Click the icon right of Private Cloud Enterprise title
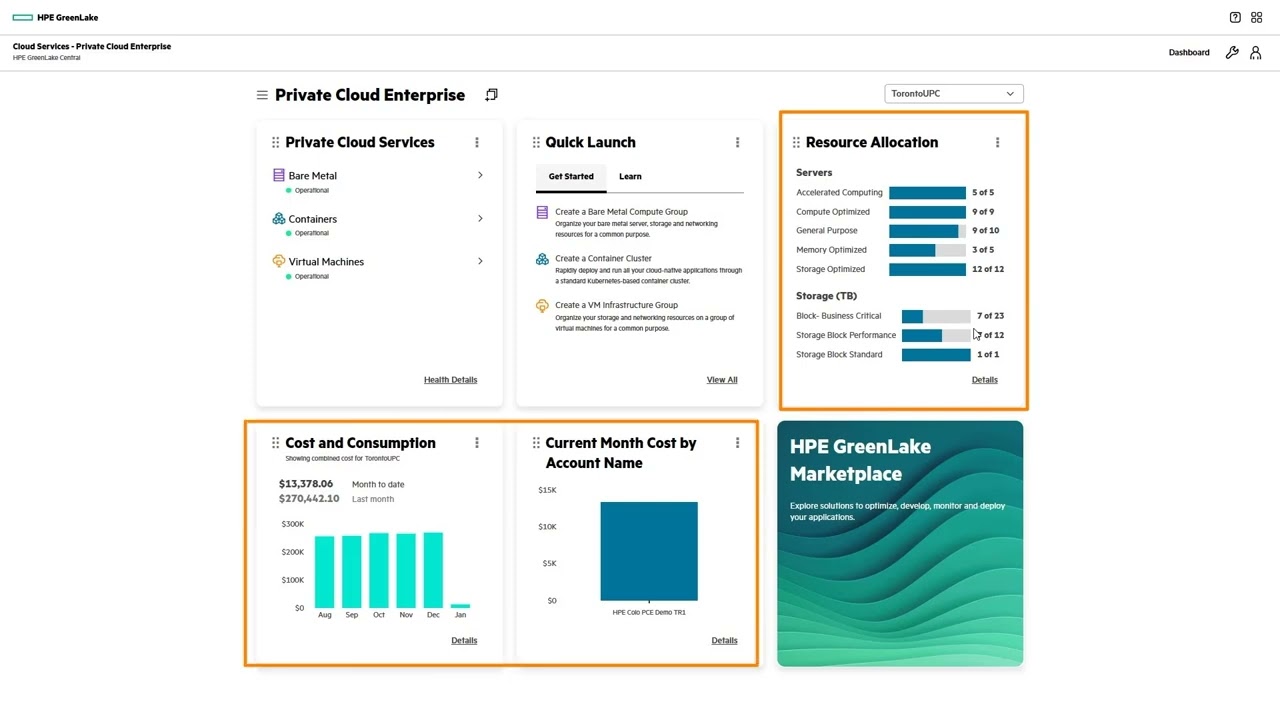Viewport: 1280px width, 720px height. tap(491, 95)
